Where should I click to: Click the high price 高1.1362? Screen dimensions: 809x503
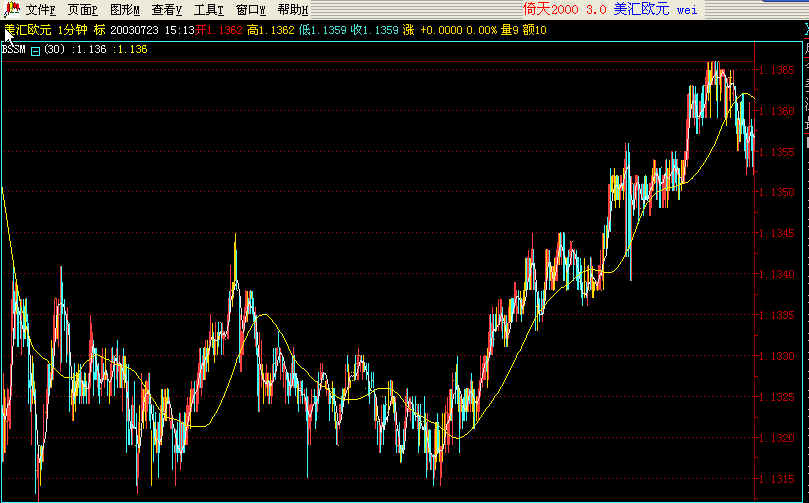271,30
